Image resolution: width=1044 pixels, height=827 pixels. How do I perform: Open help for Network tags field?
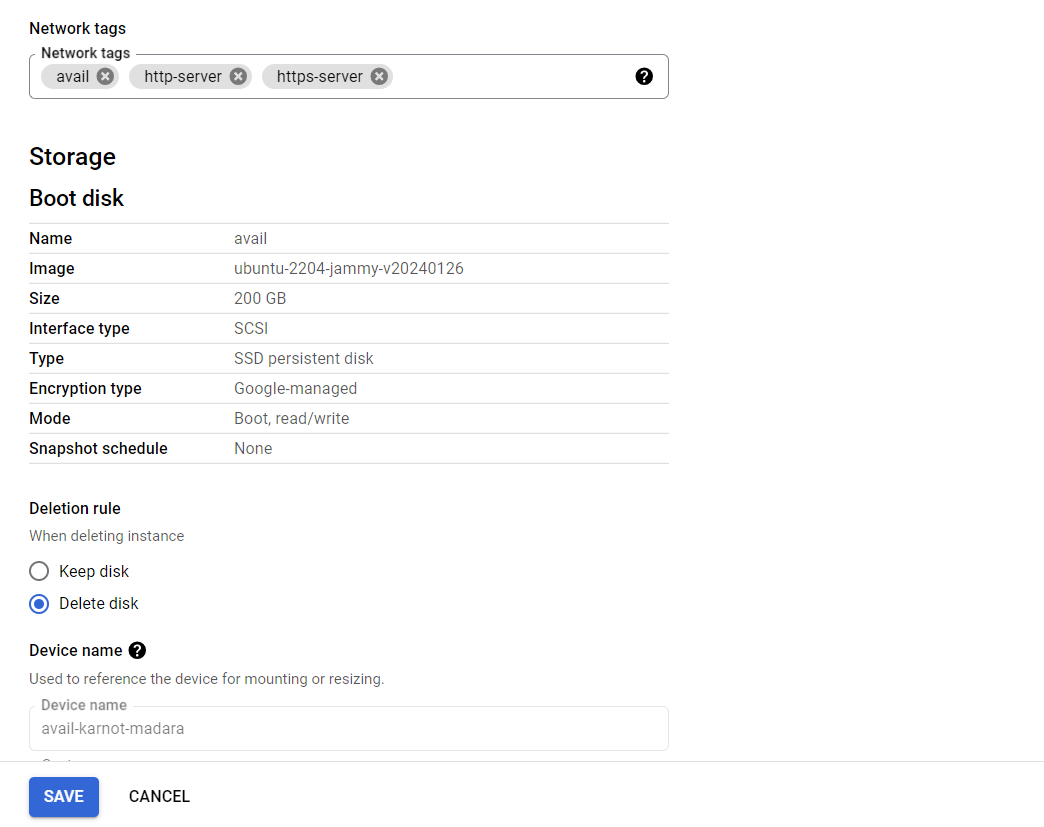point(644,77)
